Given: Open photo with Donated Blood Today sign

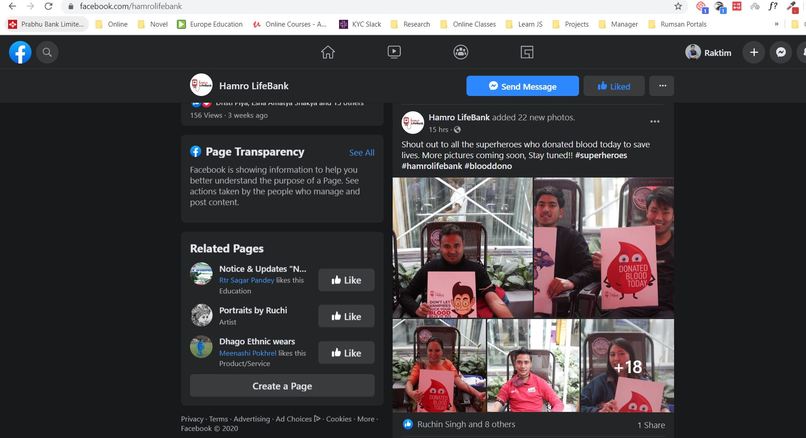Looking at the screenshot, I should click(x=604, y=247).
